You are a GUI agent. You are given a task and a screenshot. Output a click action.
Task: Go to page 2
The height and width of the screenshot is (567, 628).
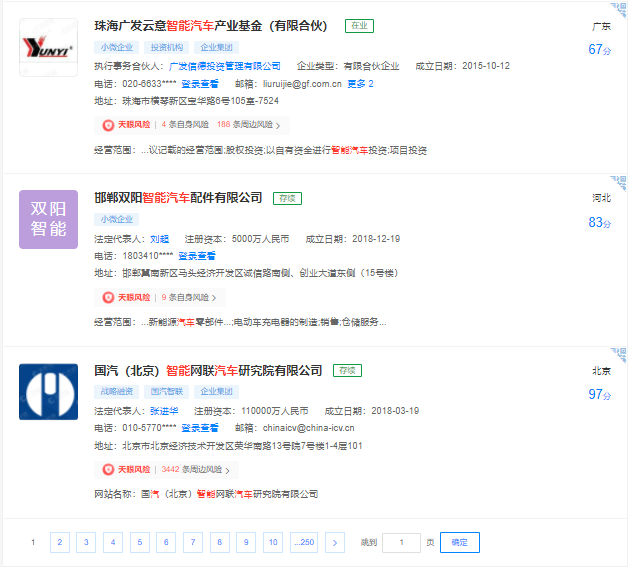pyautogui.click(x=60, y=543)
